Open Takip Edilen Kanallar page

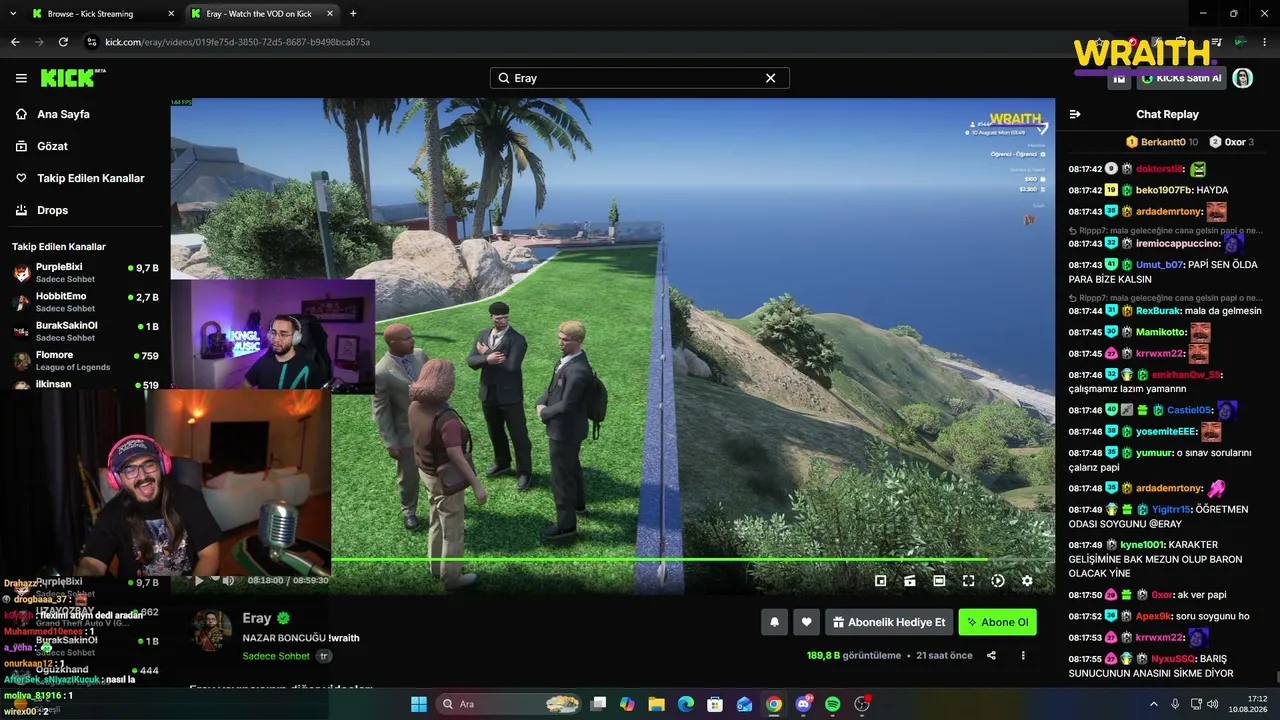pos(91,178)
